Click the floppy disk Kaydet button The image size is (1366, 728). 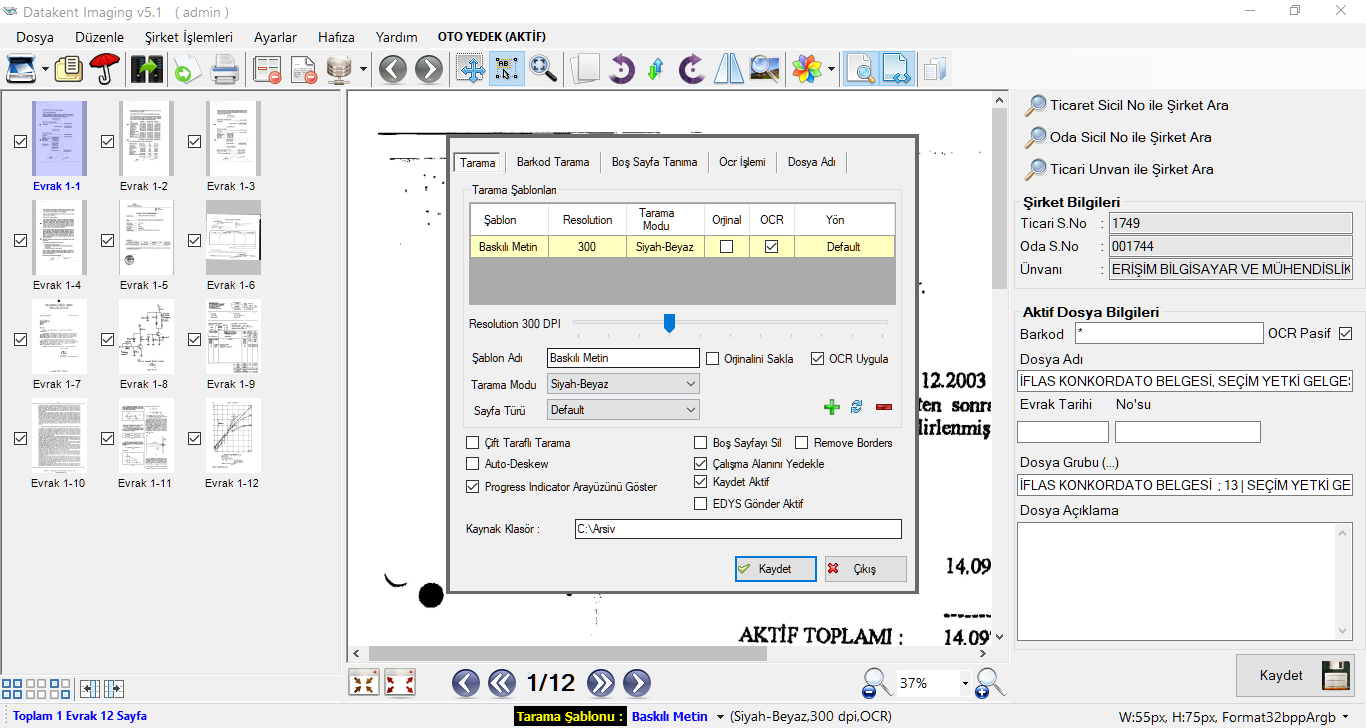click(1295, 675)
